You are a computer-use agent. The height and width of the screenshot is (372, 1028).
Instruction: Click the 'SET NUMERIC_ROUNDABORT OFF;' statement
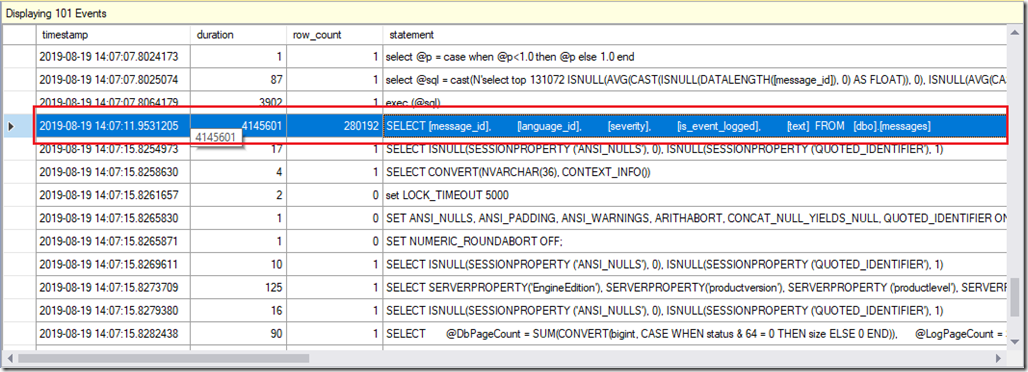pyautogui.click(x=695, y=241)
